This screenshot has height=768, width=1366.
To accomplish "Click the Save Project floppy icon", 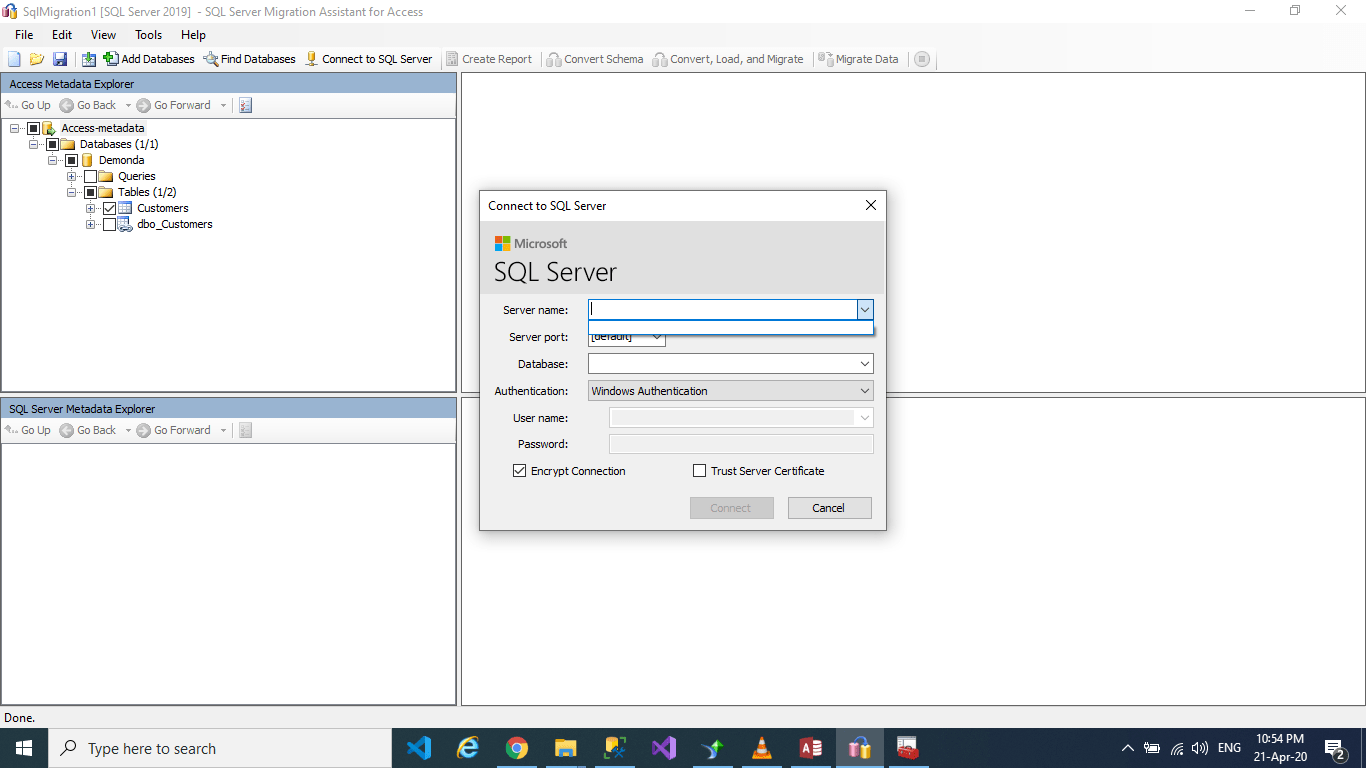I will [x=60, y=59].
